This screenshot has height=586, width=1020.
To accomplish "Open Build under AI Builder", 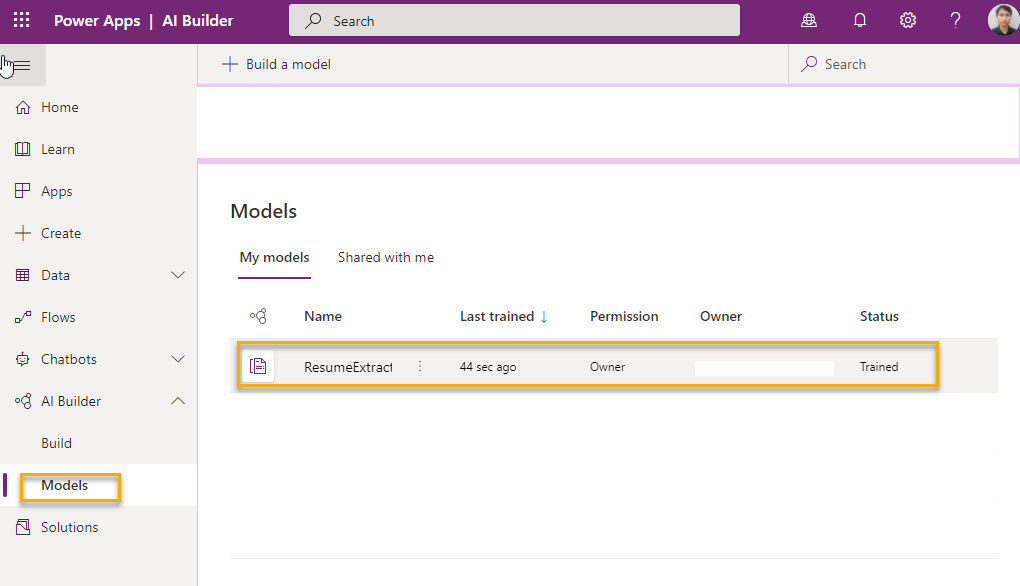I will point(57,443).
